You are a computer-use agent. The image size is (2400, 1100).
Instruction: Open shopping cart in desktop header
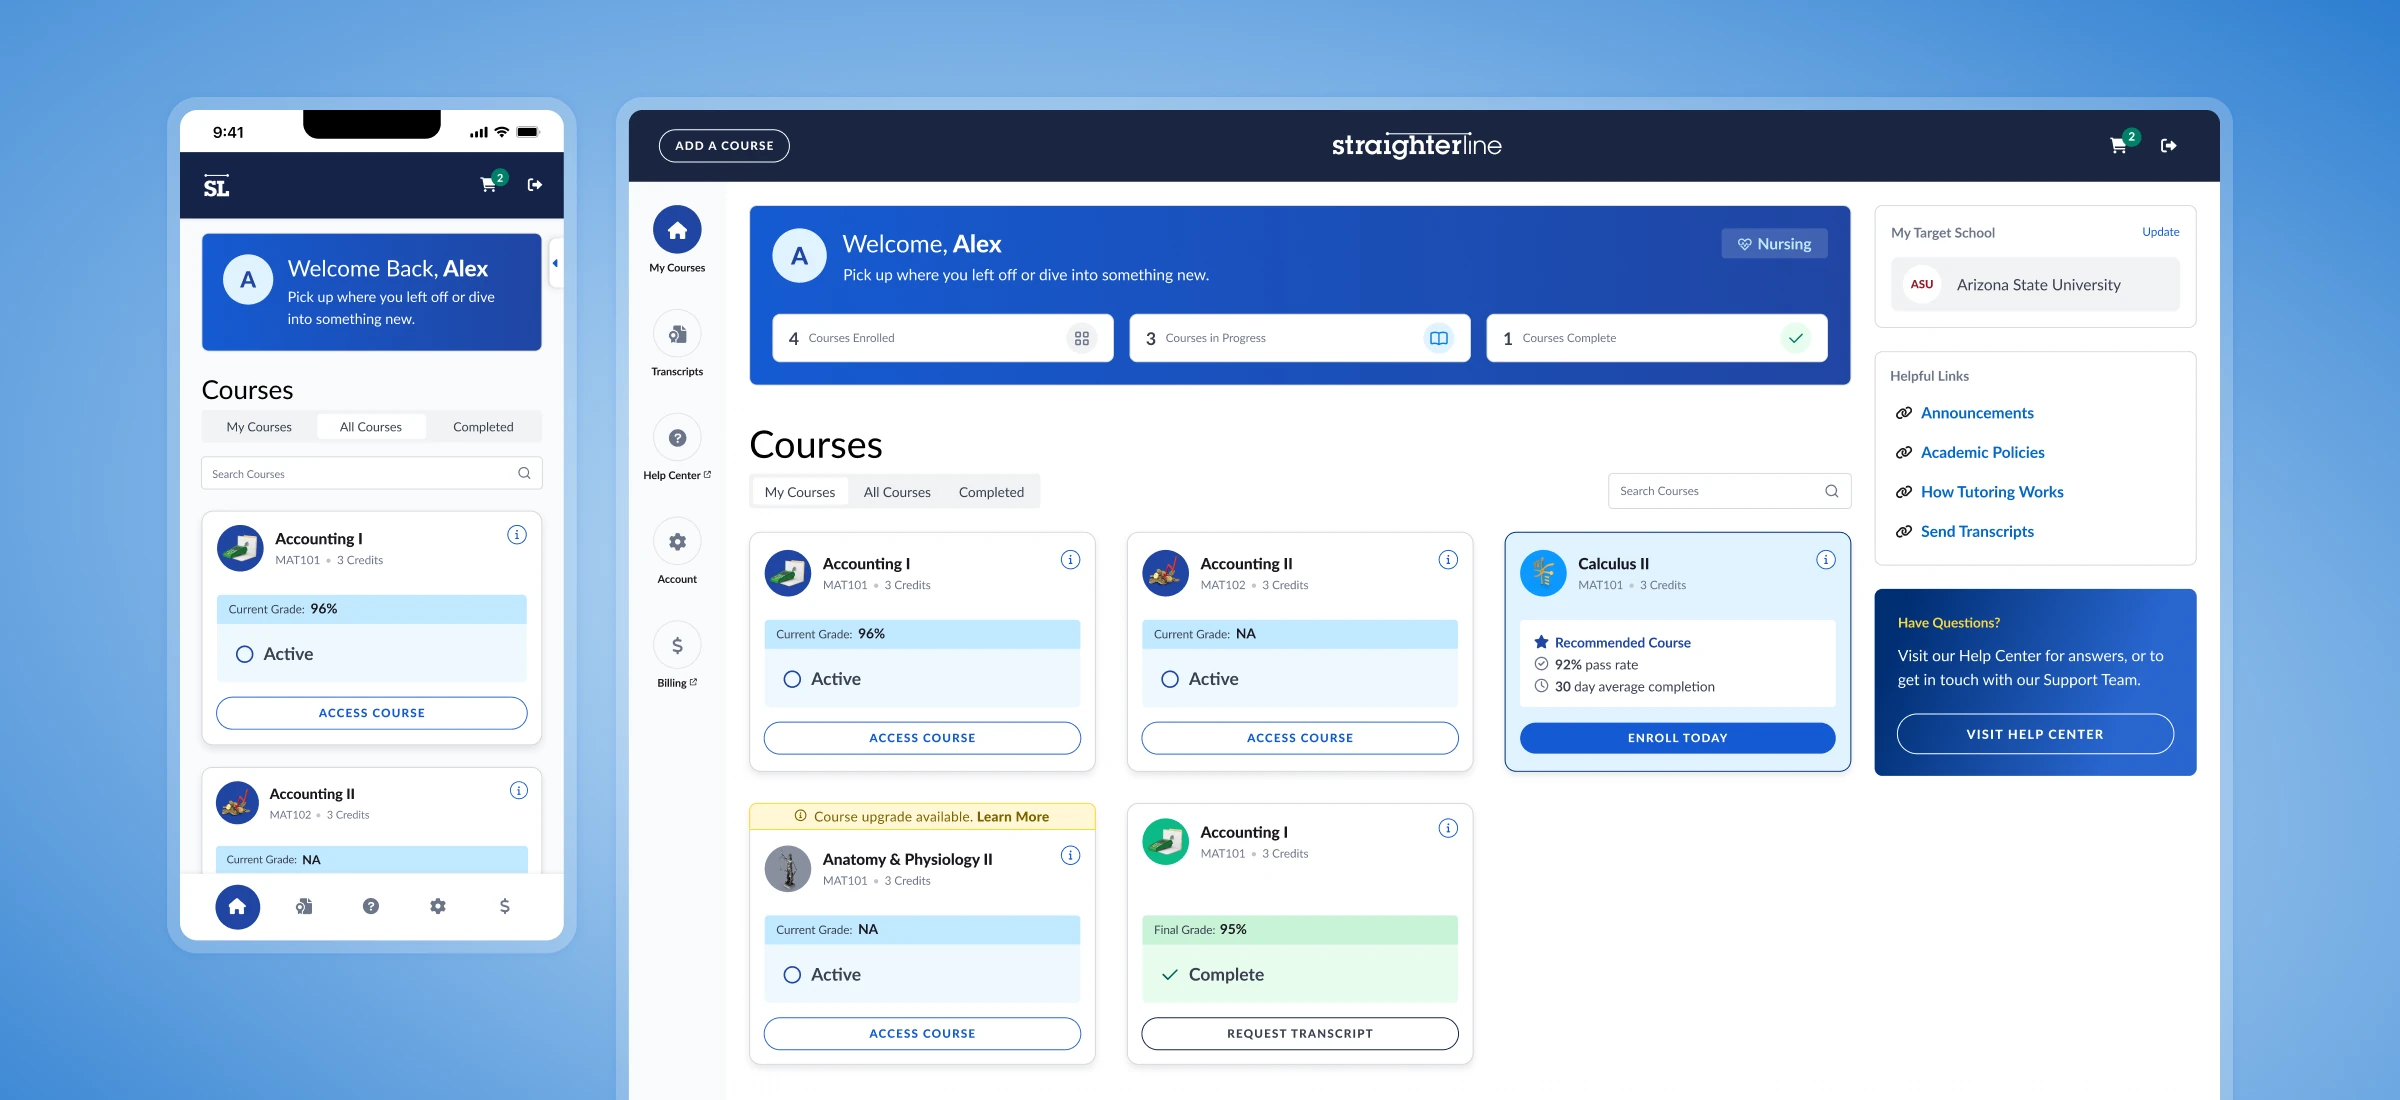(2120, 145)
